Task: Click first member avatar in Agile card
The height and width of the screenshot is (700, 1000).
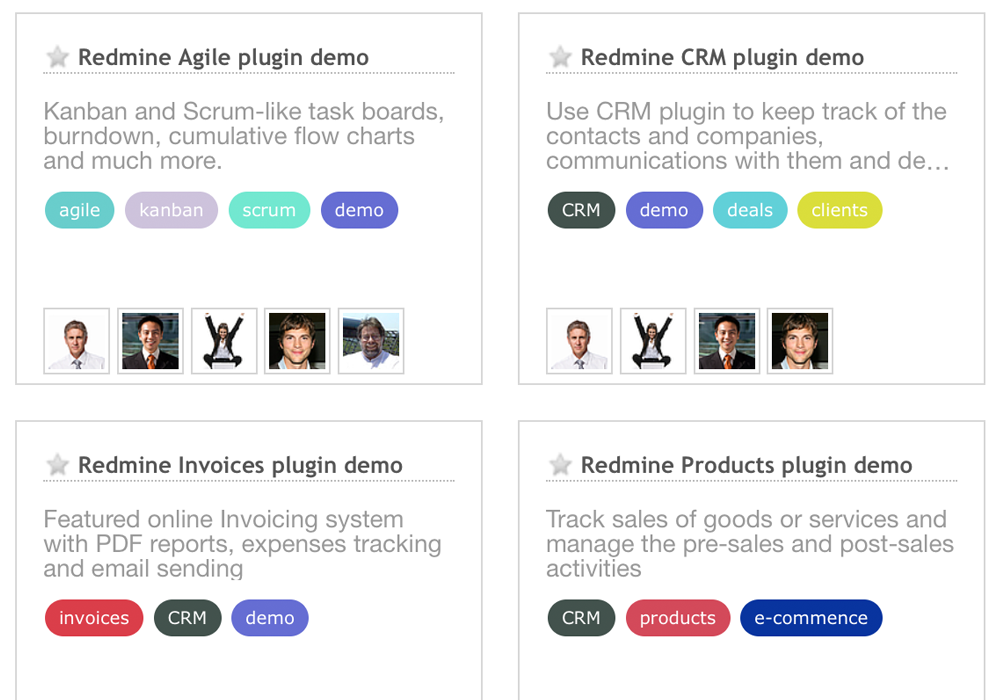Action: coord(77,341)
